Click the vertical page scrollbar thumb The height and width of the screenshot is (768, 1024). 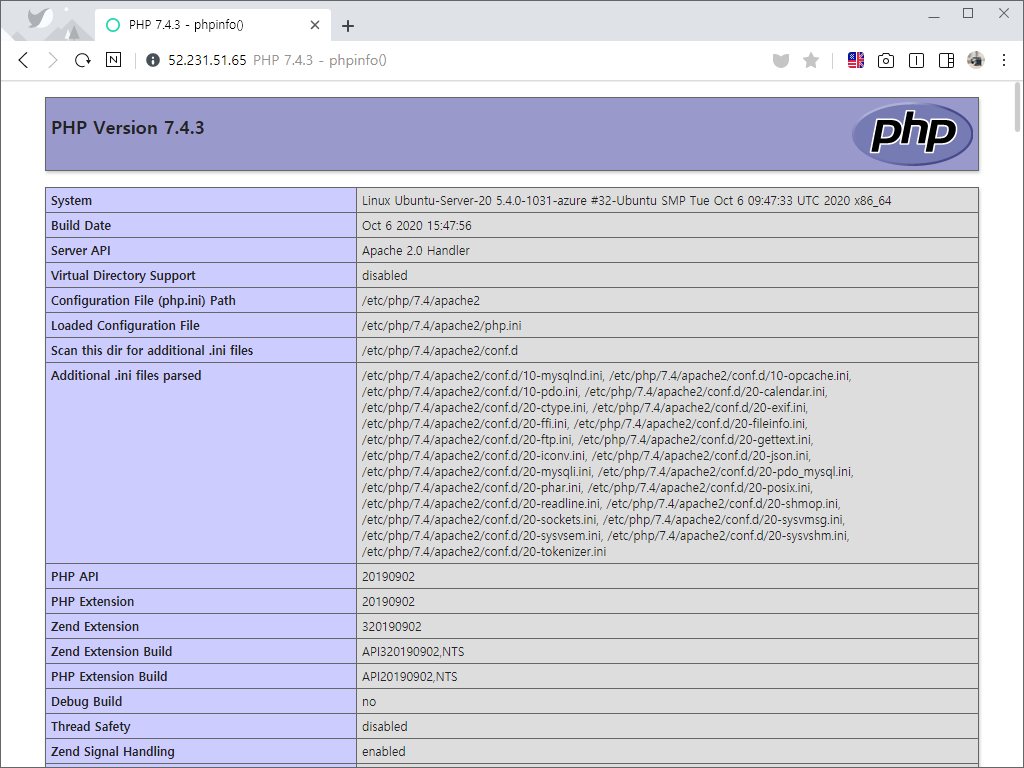tap(1017, 106)
